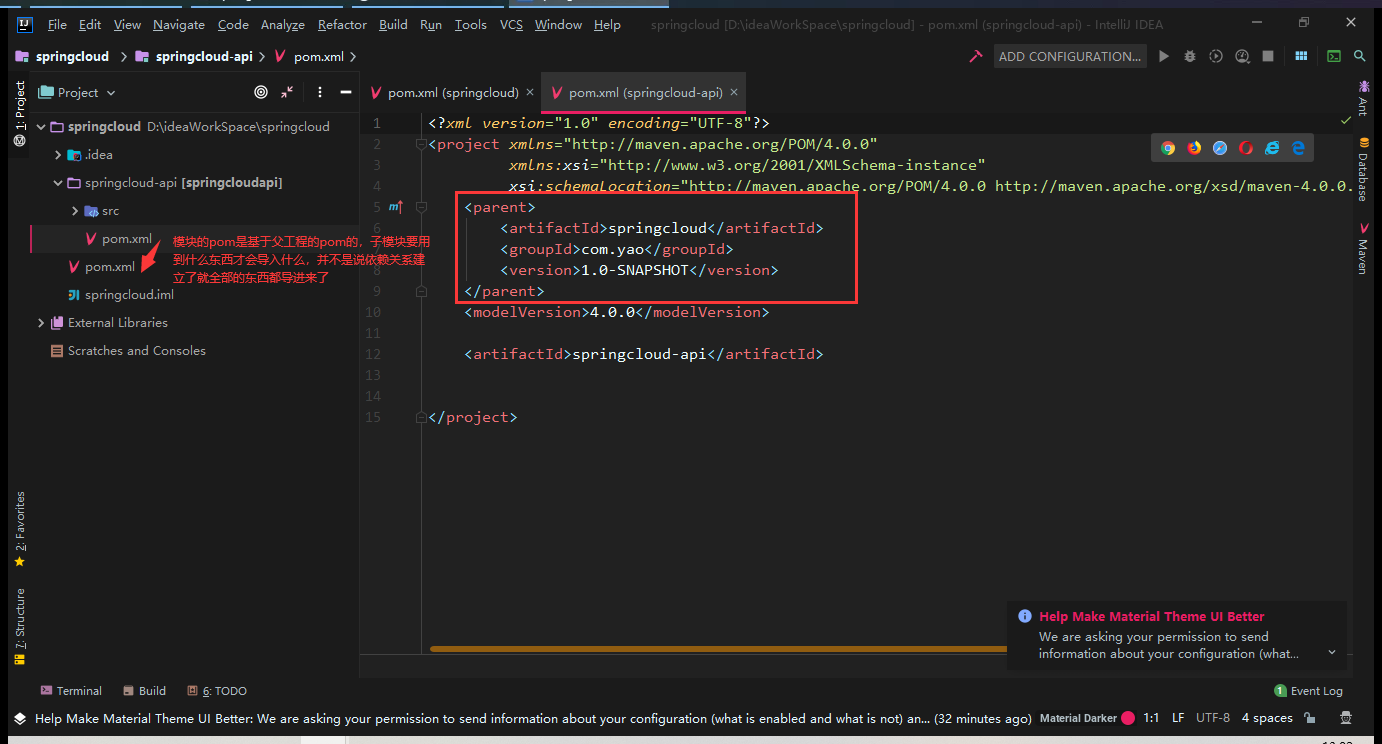Click Help Make Material Theme UI Better title
Image resolution: width=1382 pixels, height=744 pixels.
click(1152, 617)
